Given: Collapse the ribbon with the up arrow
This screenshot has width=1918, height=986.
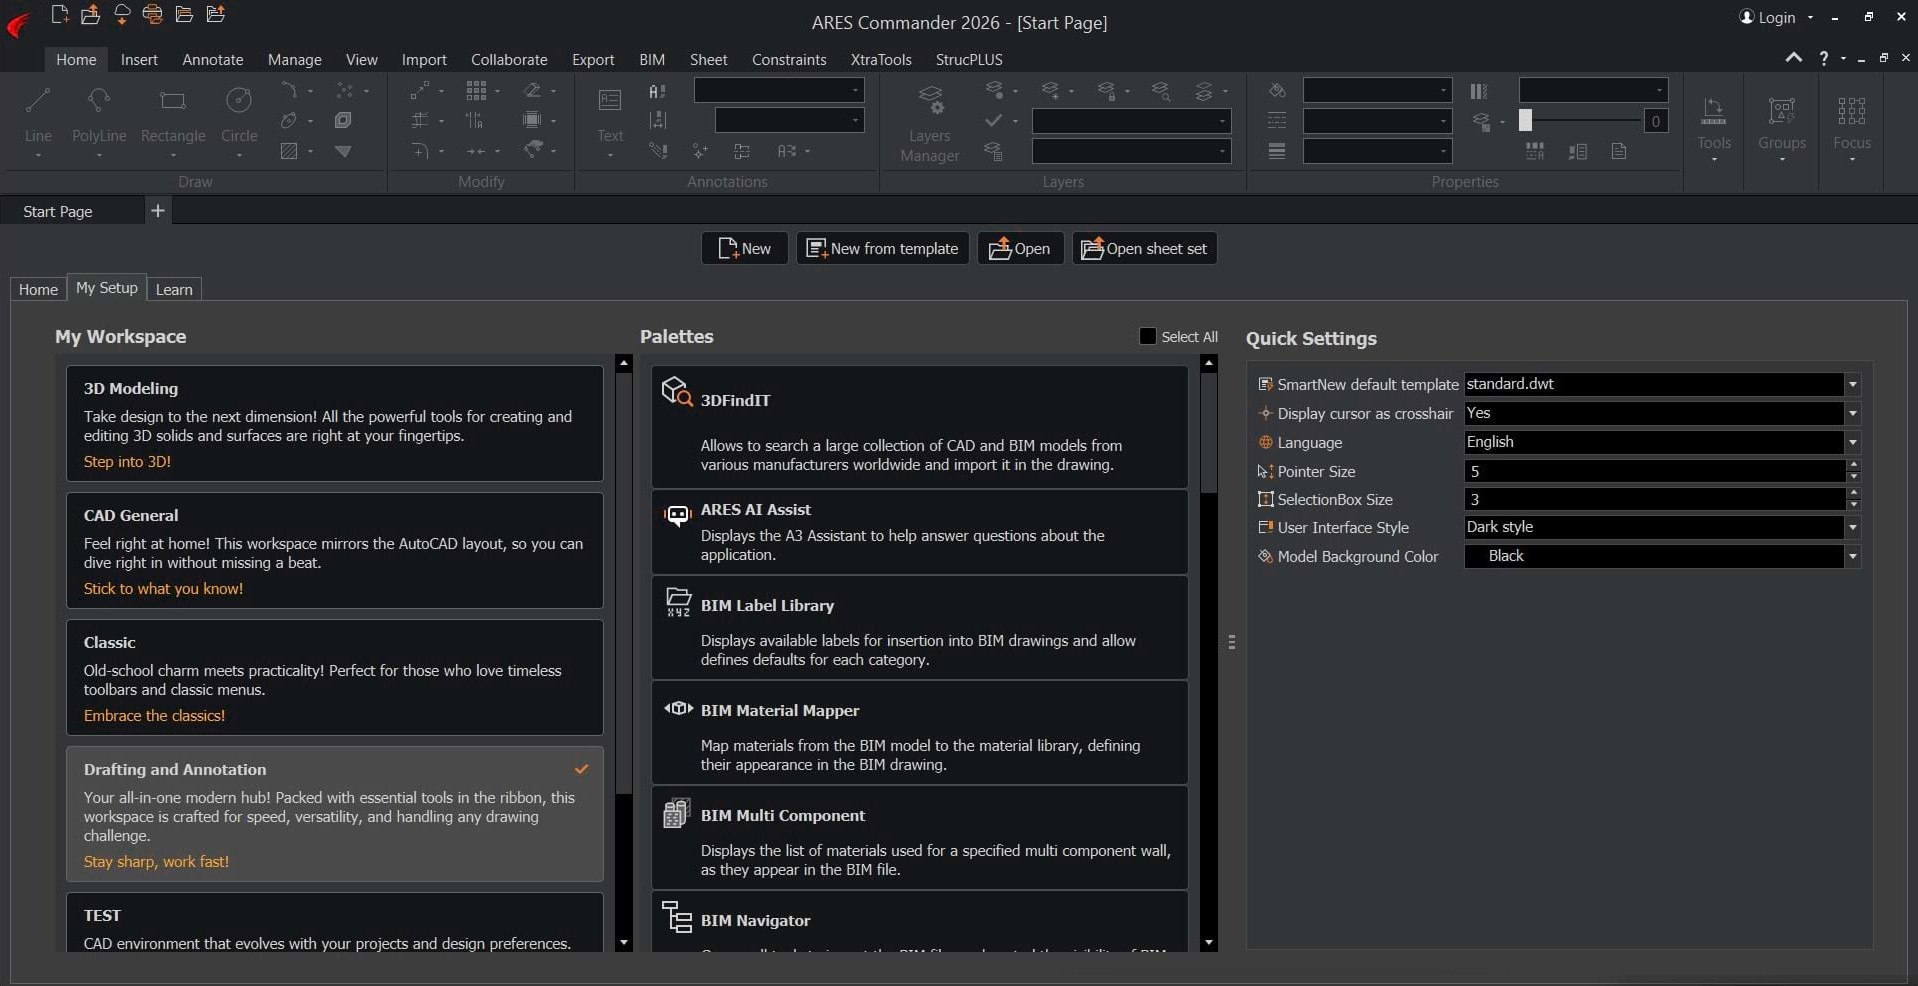Looking at the screenshot, I should [1794, 58].
